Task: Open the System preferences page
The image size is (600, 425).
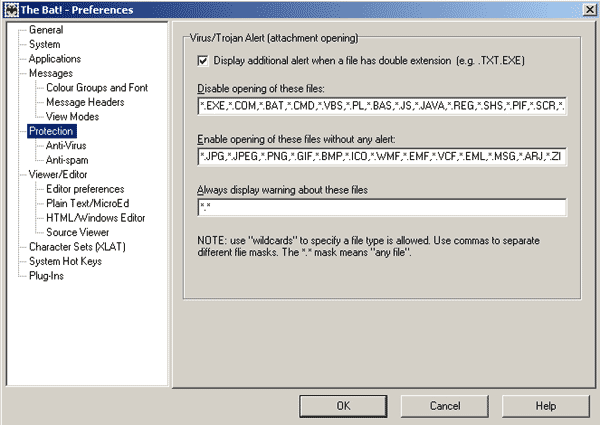Action: click(44, 44)
